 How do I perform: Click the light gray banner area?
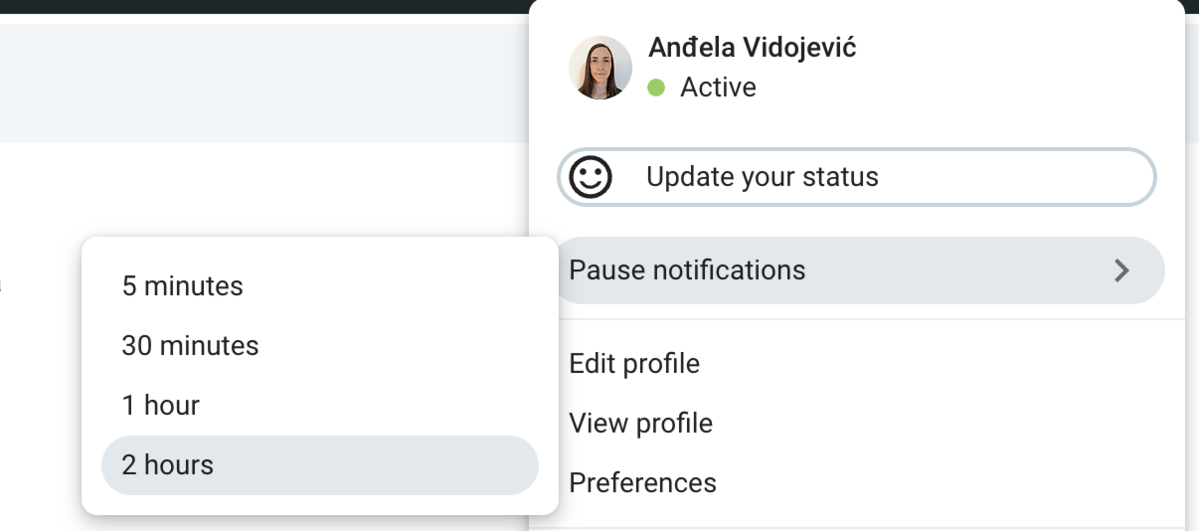pos(264,83)
